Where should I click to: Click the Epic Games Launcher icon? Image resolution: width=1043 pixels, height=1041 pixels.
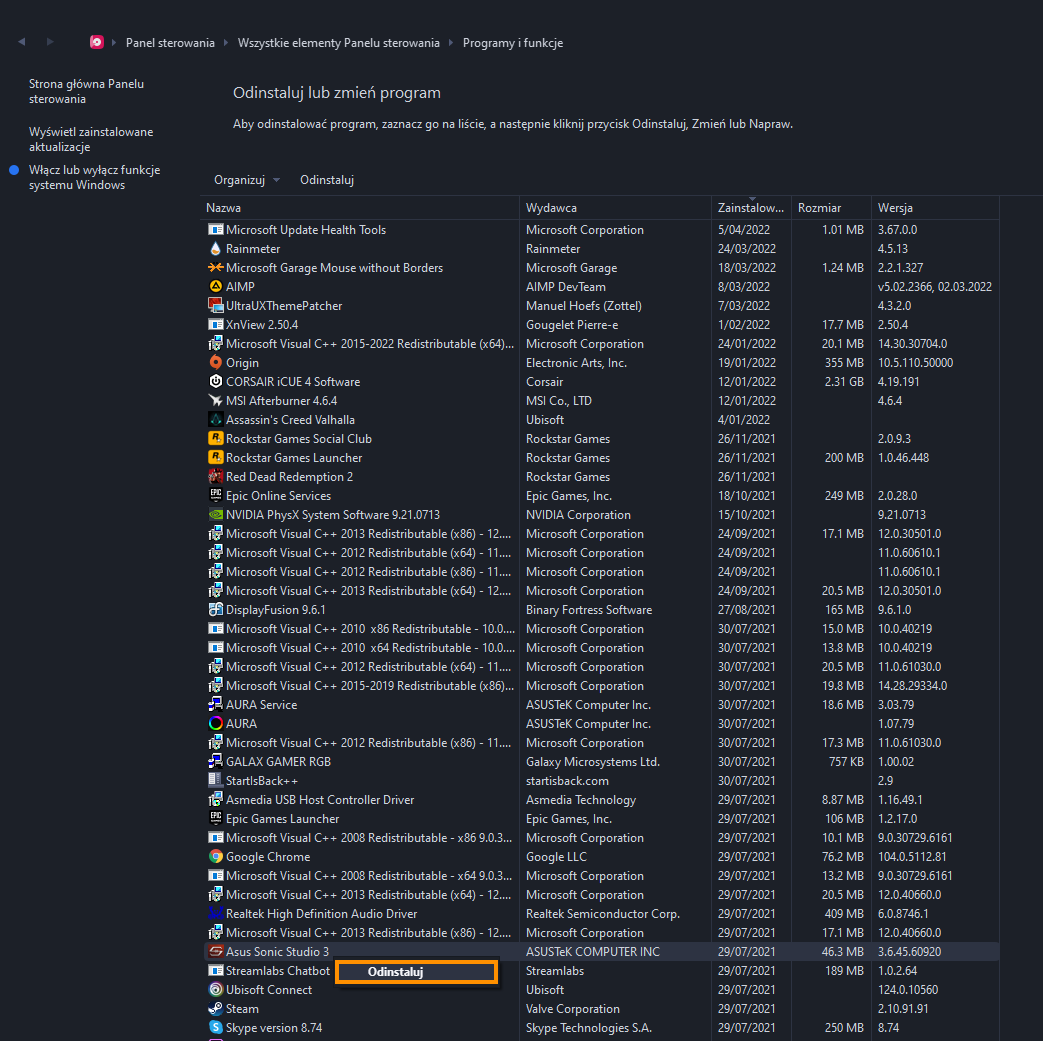click(215, 819)
